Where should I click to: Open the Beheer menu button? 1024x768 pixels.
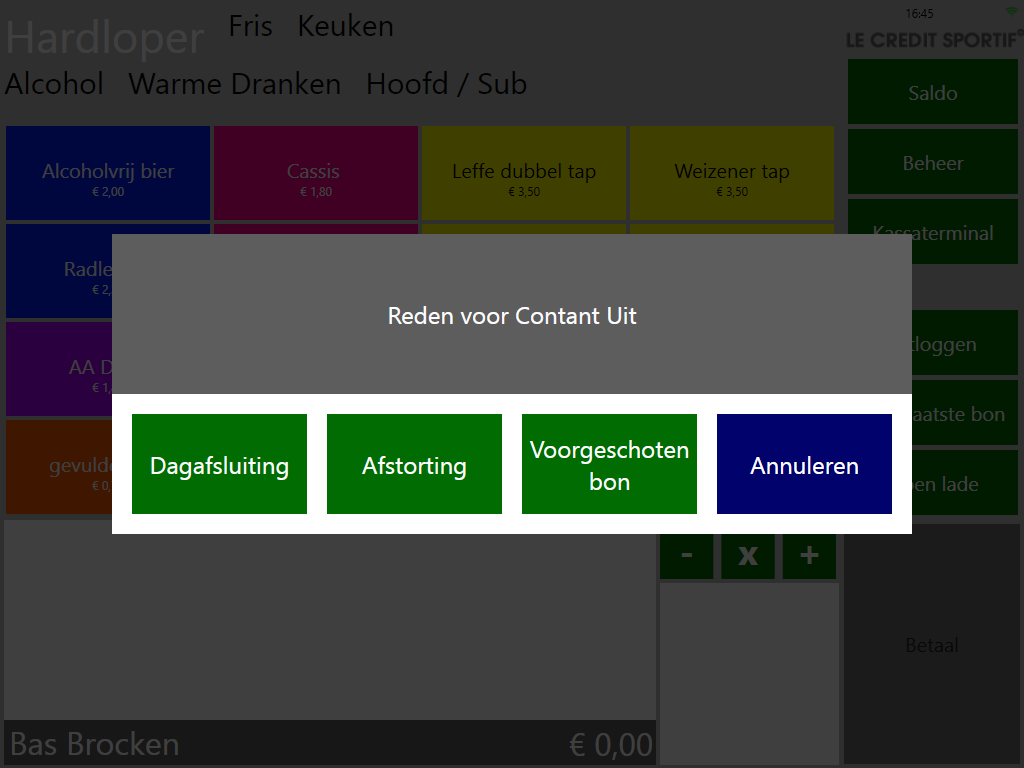pos(933,162)
